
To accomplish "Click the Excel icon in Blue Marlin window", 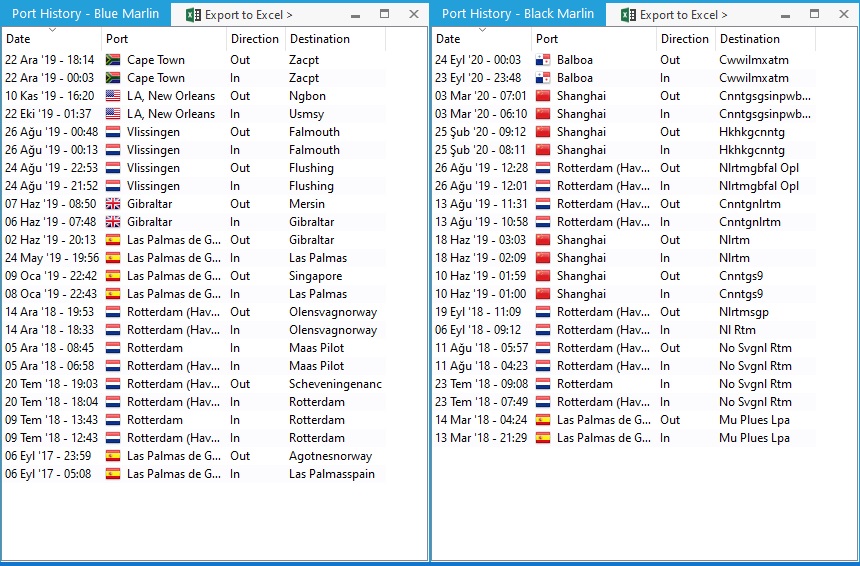I will click(195, 15).
